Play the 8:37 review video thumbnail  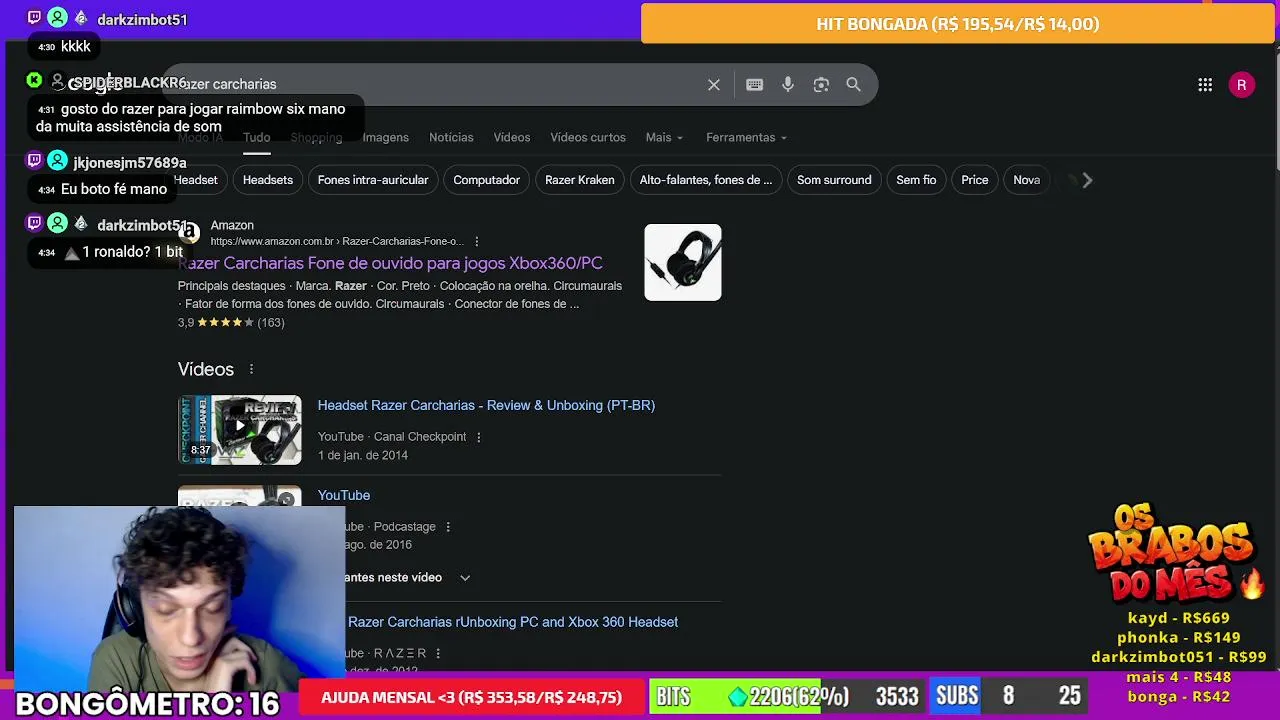(240, 430)
